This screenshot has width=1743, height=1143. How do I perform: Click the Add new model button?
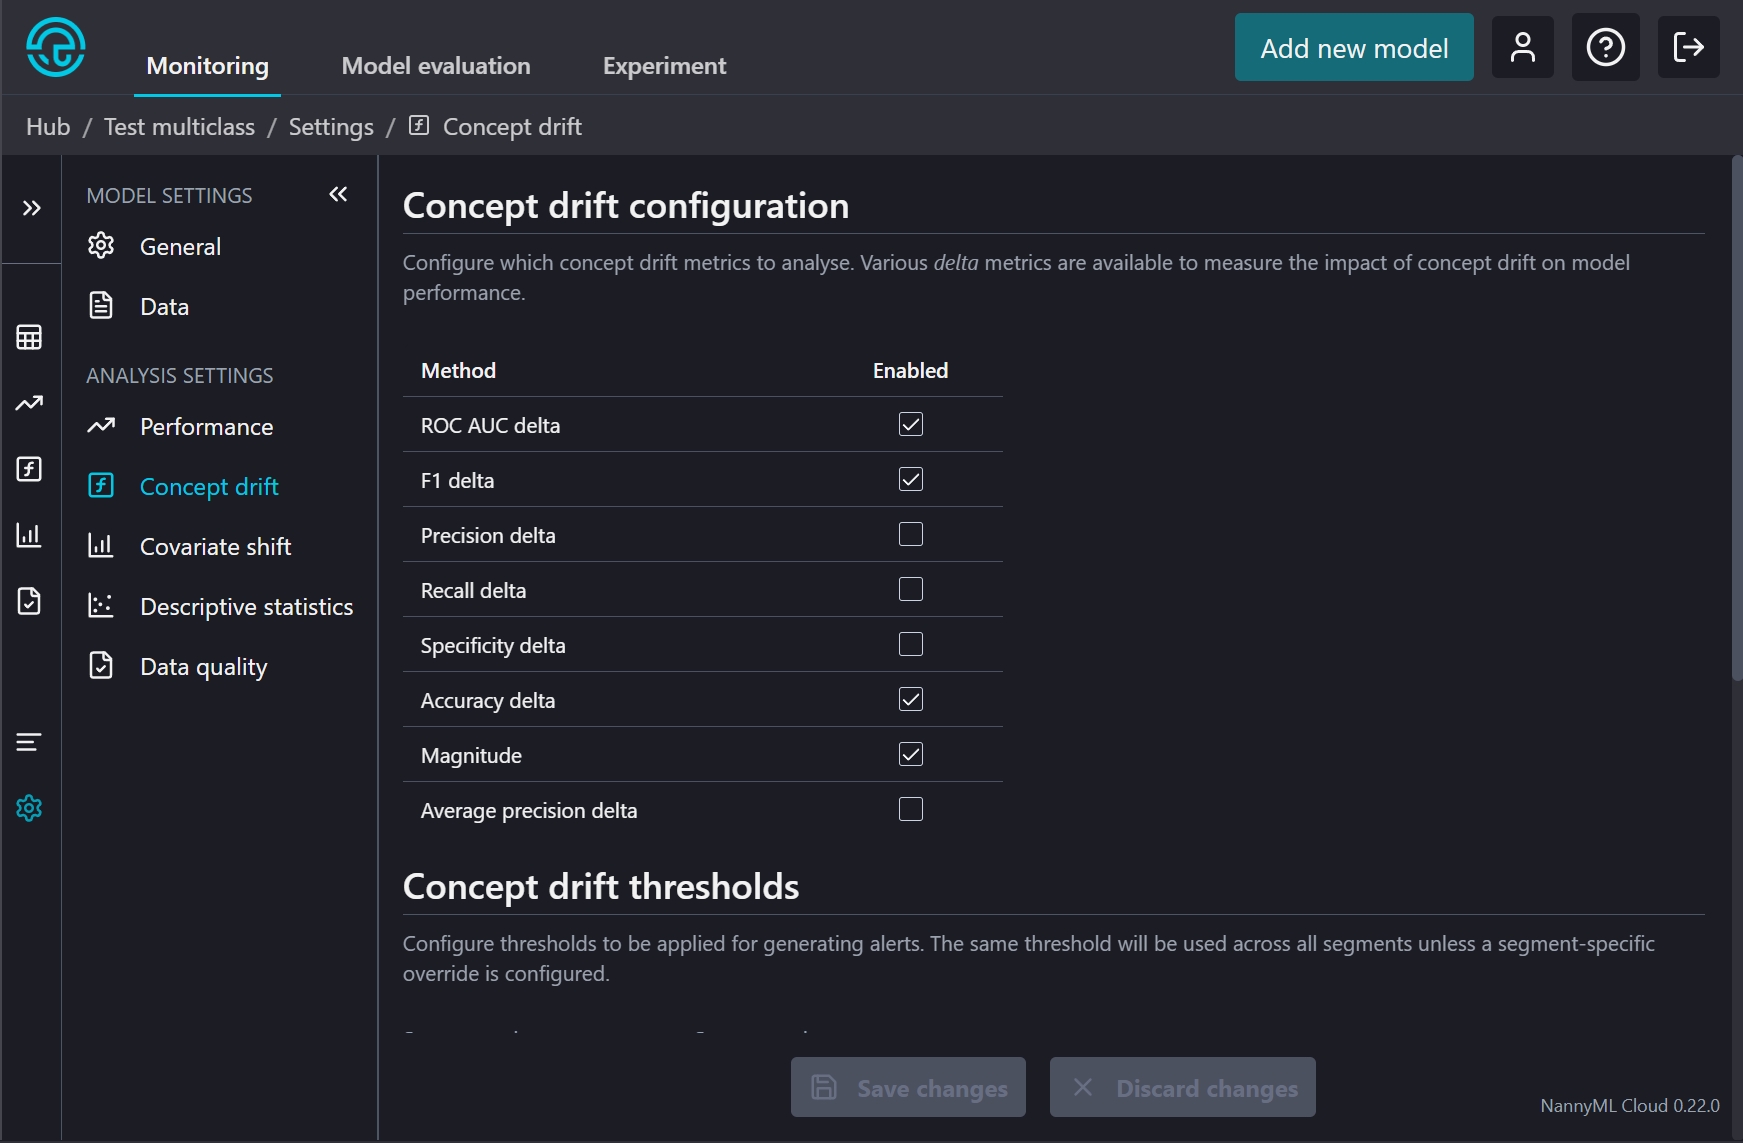coord(1353,48)
